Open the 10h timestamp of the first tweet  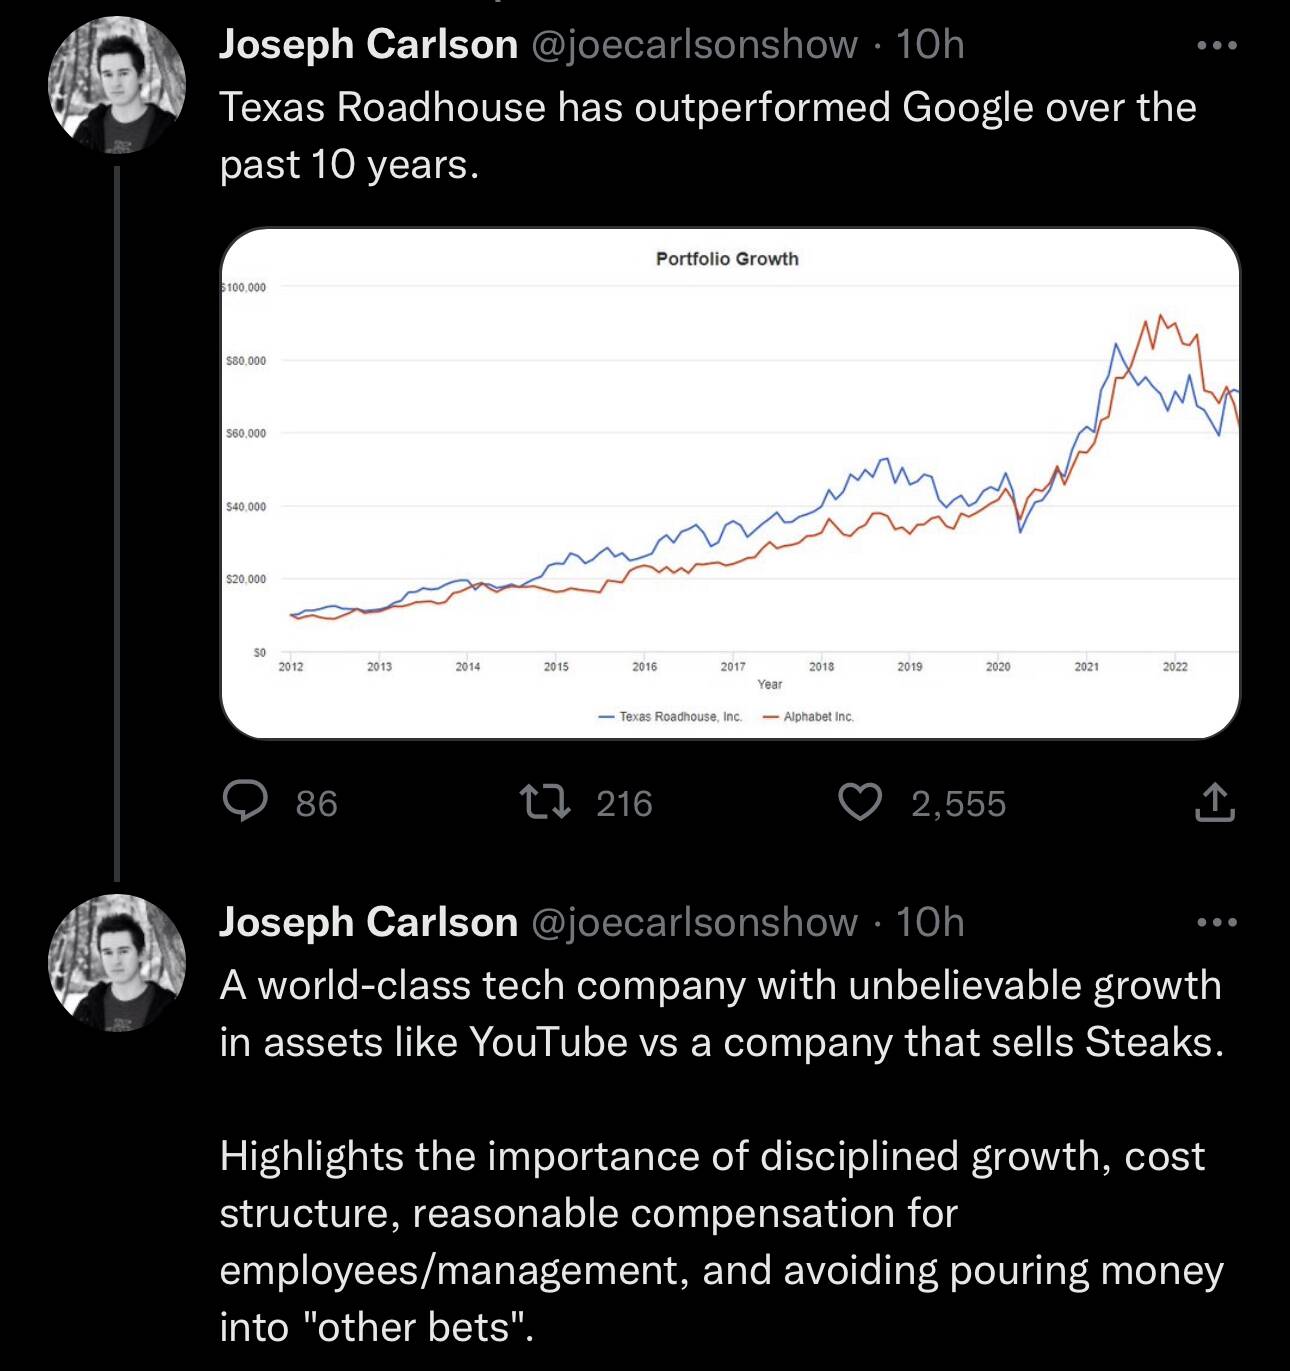coord(930,44)
